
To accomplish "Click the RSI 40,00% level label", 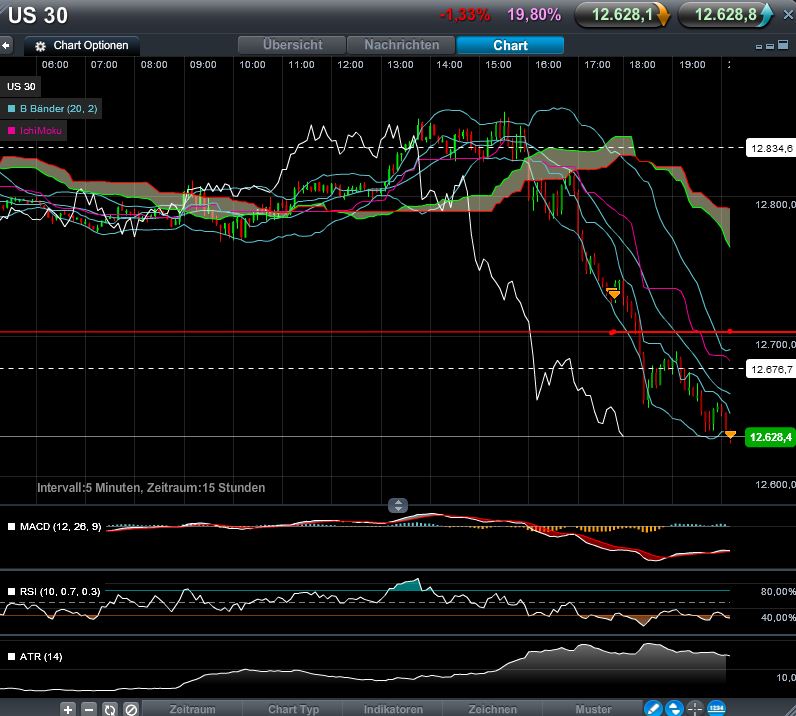I will [777, 618].
